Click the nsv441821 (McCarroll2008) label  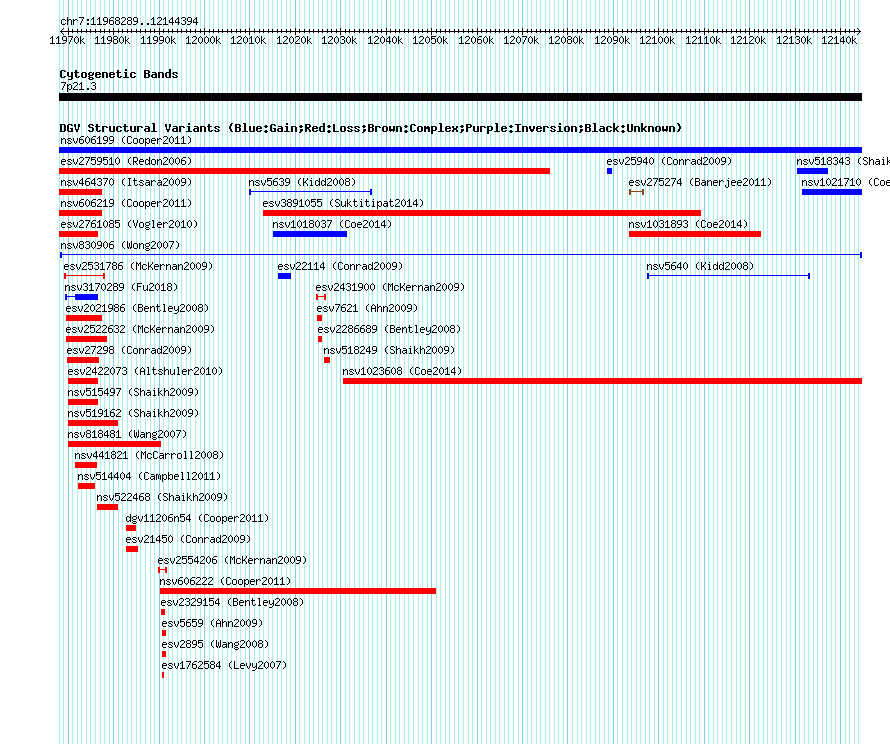pyautogui.click(x=149, y=455)
